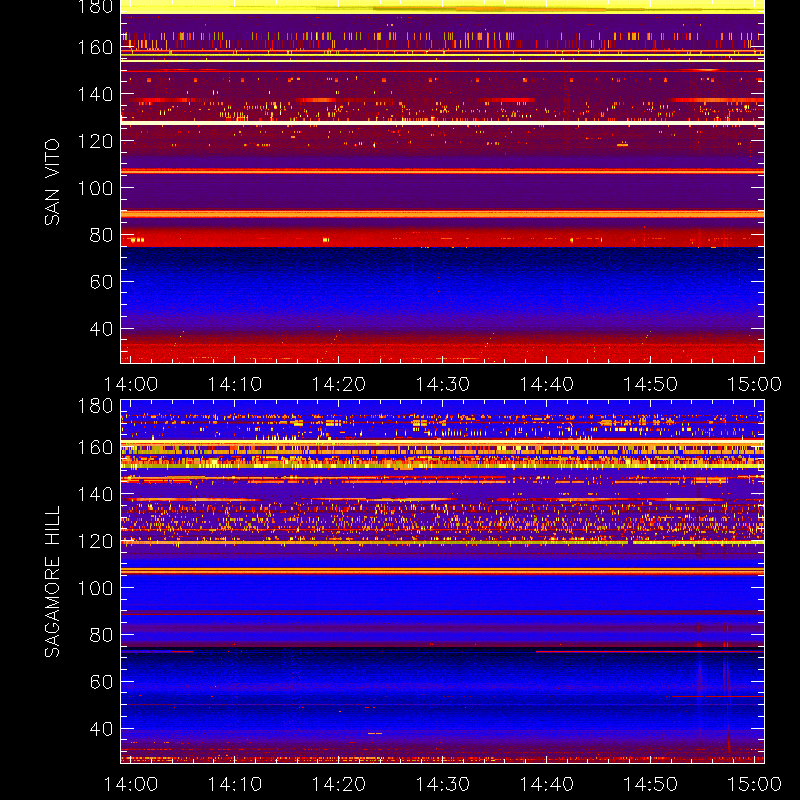Screen dimensions: 800x800
Task: Click the 14:00 time label under San Vito plot
Action: click(x=131, y=384)
